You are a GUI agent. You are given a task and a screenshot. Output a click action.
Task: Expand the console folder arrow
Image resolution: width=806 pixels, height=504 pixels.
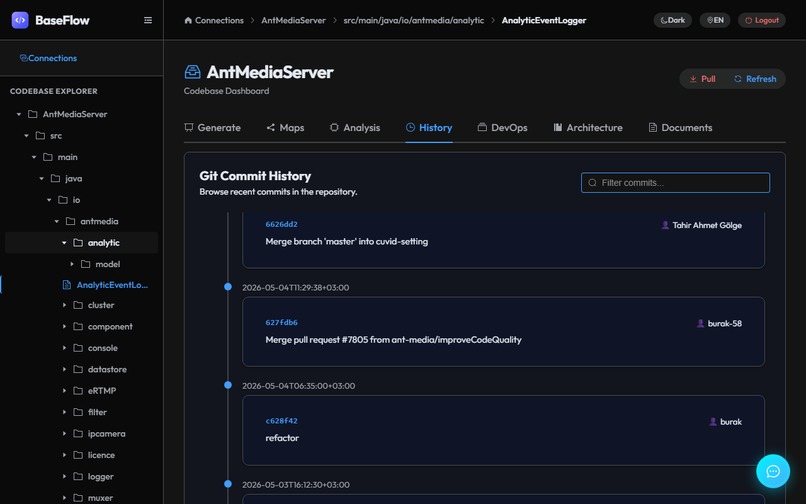[64, 348]
